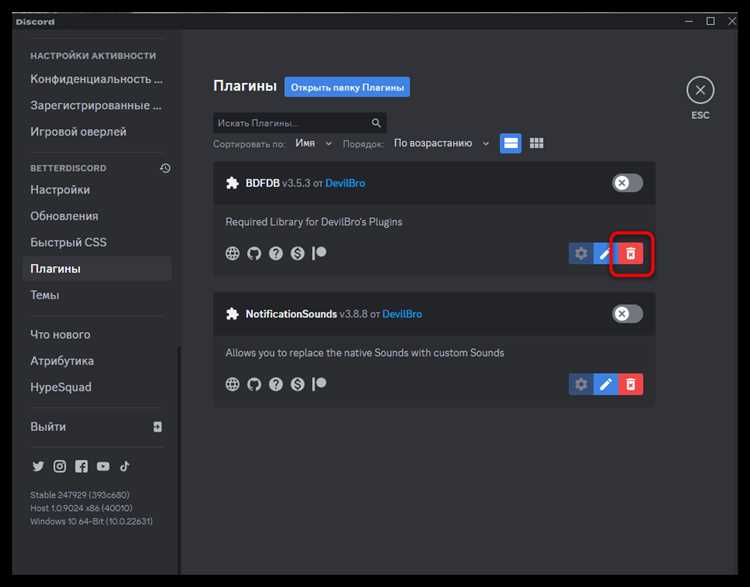Open DevilBro author link for NotificationSounds
This screenshot has width=750, height=587.
point(402,314)
